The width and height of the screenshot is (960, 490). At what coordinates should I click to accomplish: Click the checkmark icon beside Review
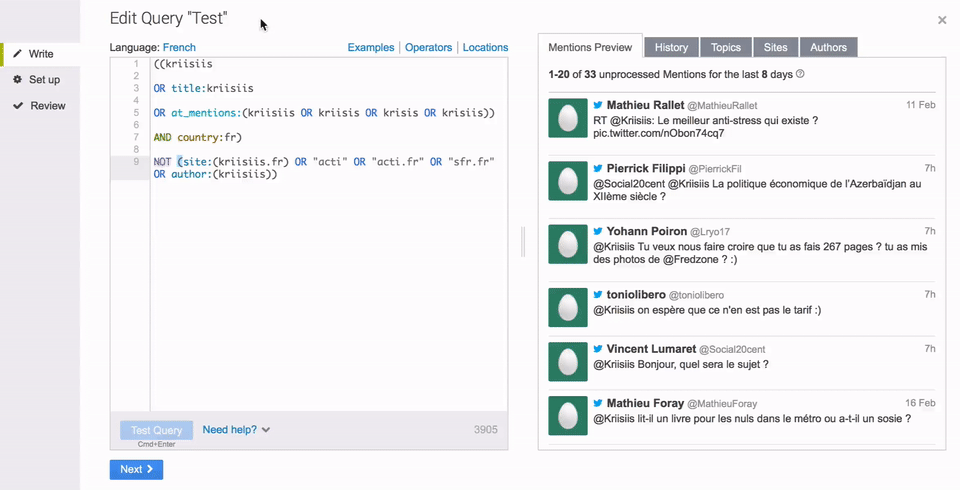[x=17, y=106]
